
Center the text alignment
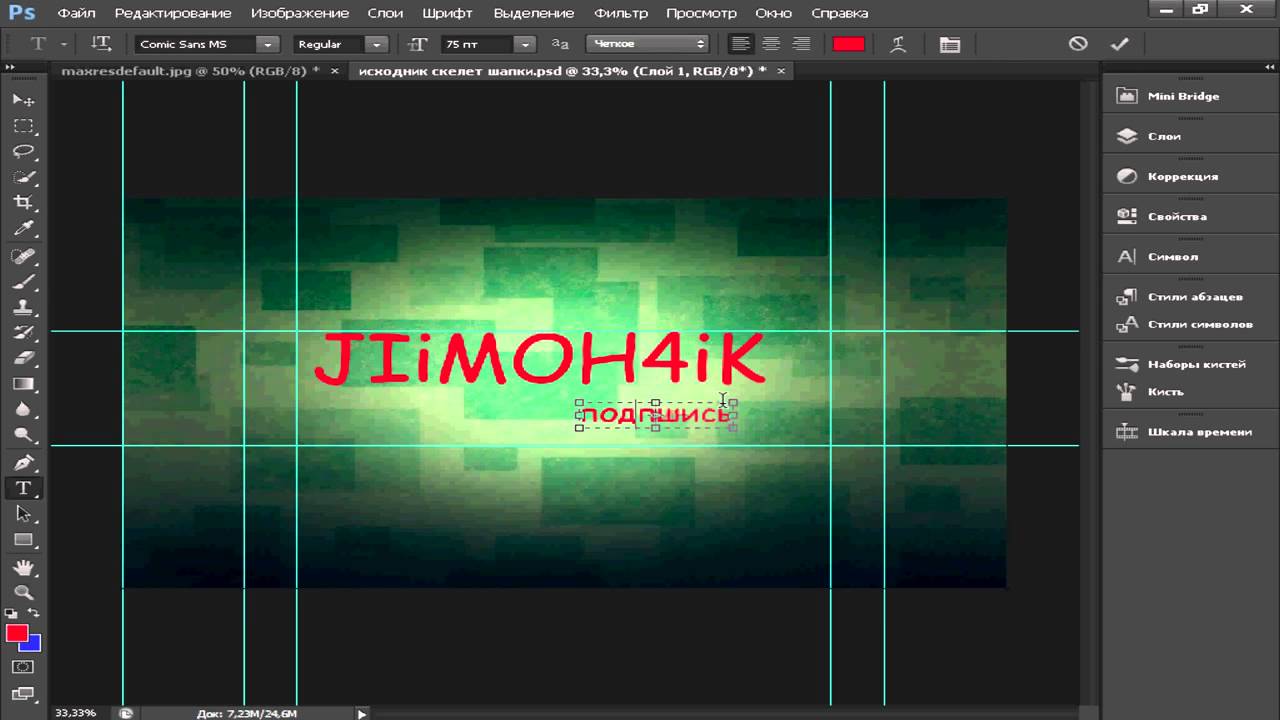771,44
